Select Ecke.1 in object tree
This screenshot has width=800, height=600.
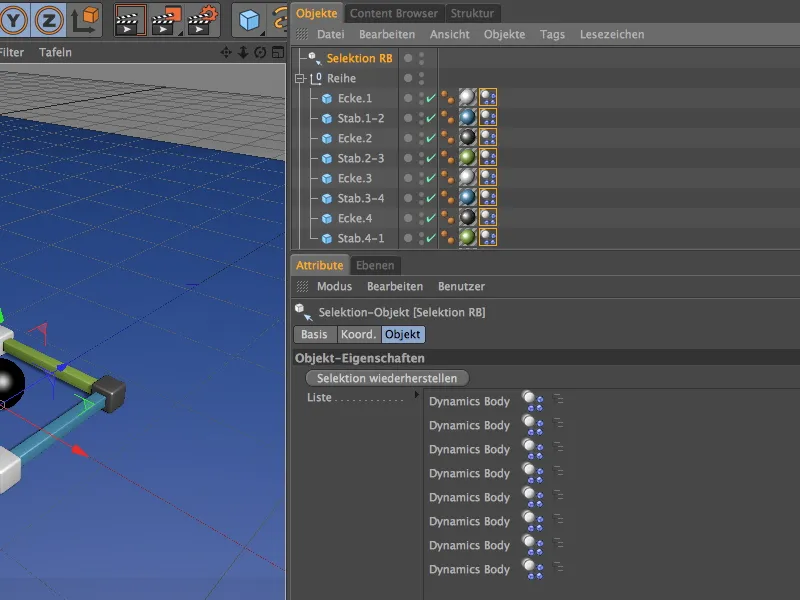coord(355,98)
